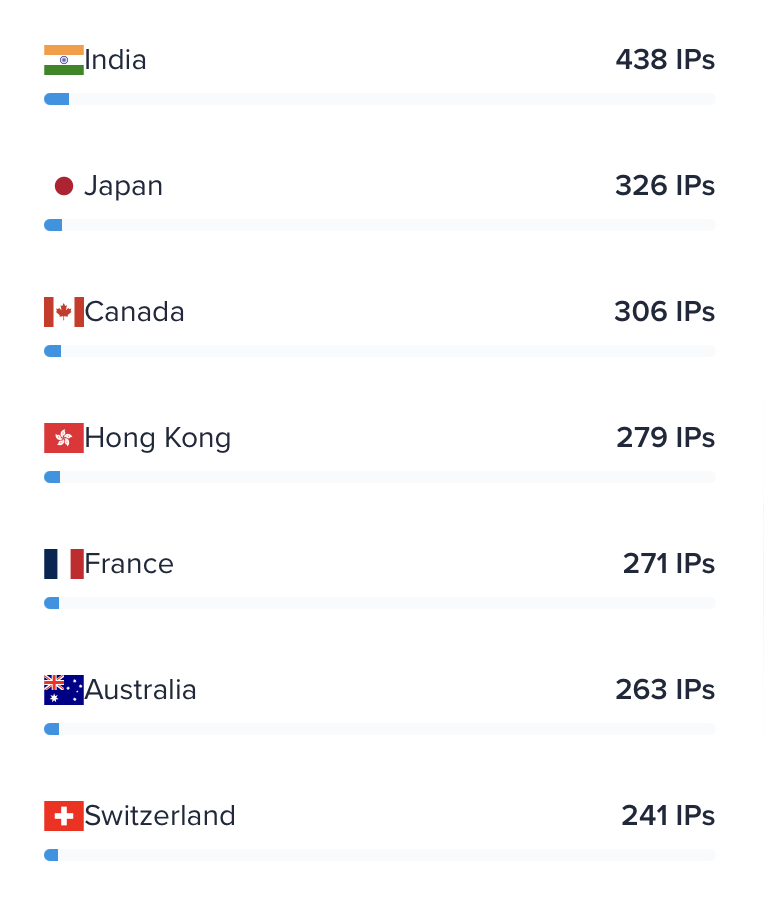The height and width of the screenshot is (902, 764).
Task: Click the Switzerland country name
Action: click(x=160, y=816)
